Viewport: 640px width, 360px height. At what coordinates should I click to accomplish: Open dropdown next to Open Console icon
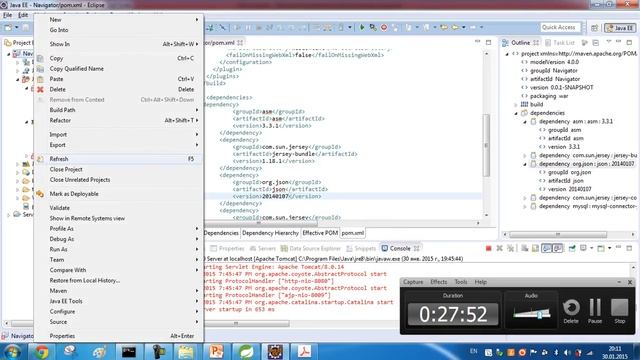pos(609,248)
